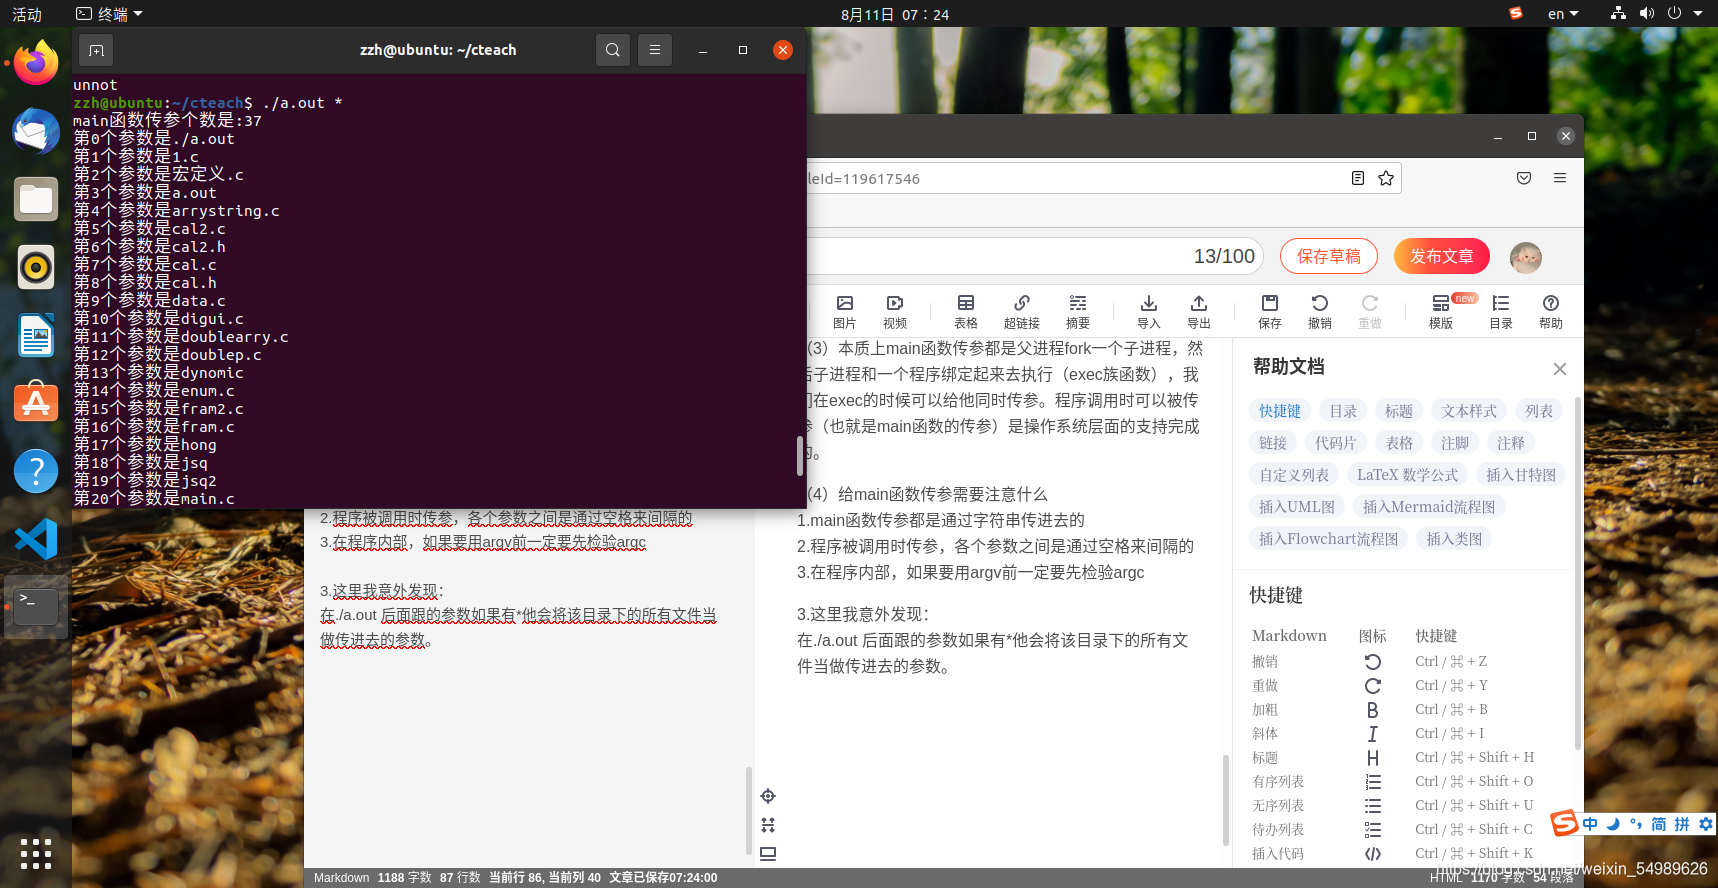Open the 终端 app menu in top bar
Viewport: 1718px width, 888px height.
[x=110, y=14]
